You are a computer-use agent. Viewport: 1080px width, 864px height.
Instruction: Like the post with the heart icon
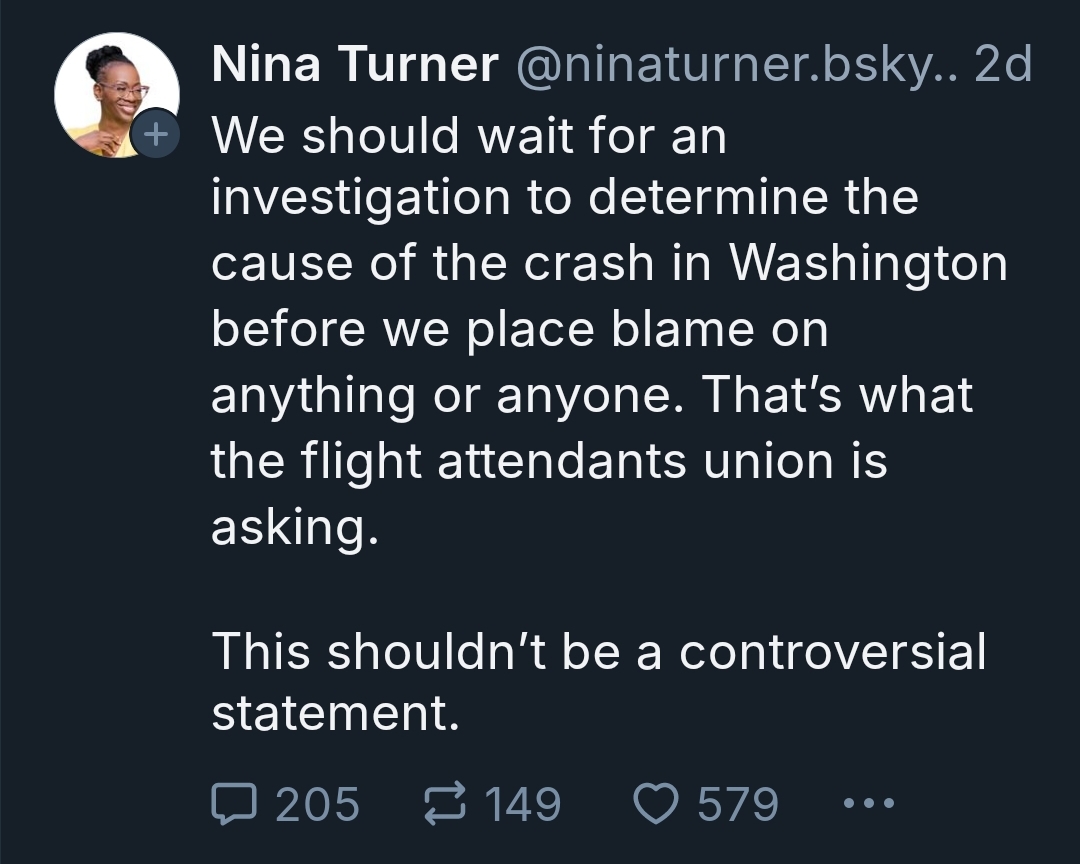point(656,803)
